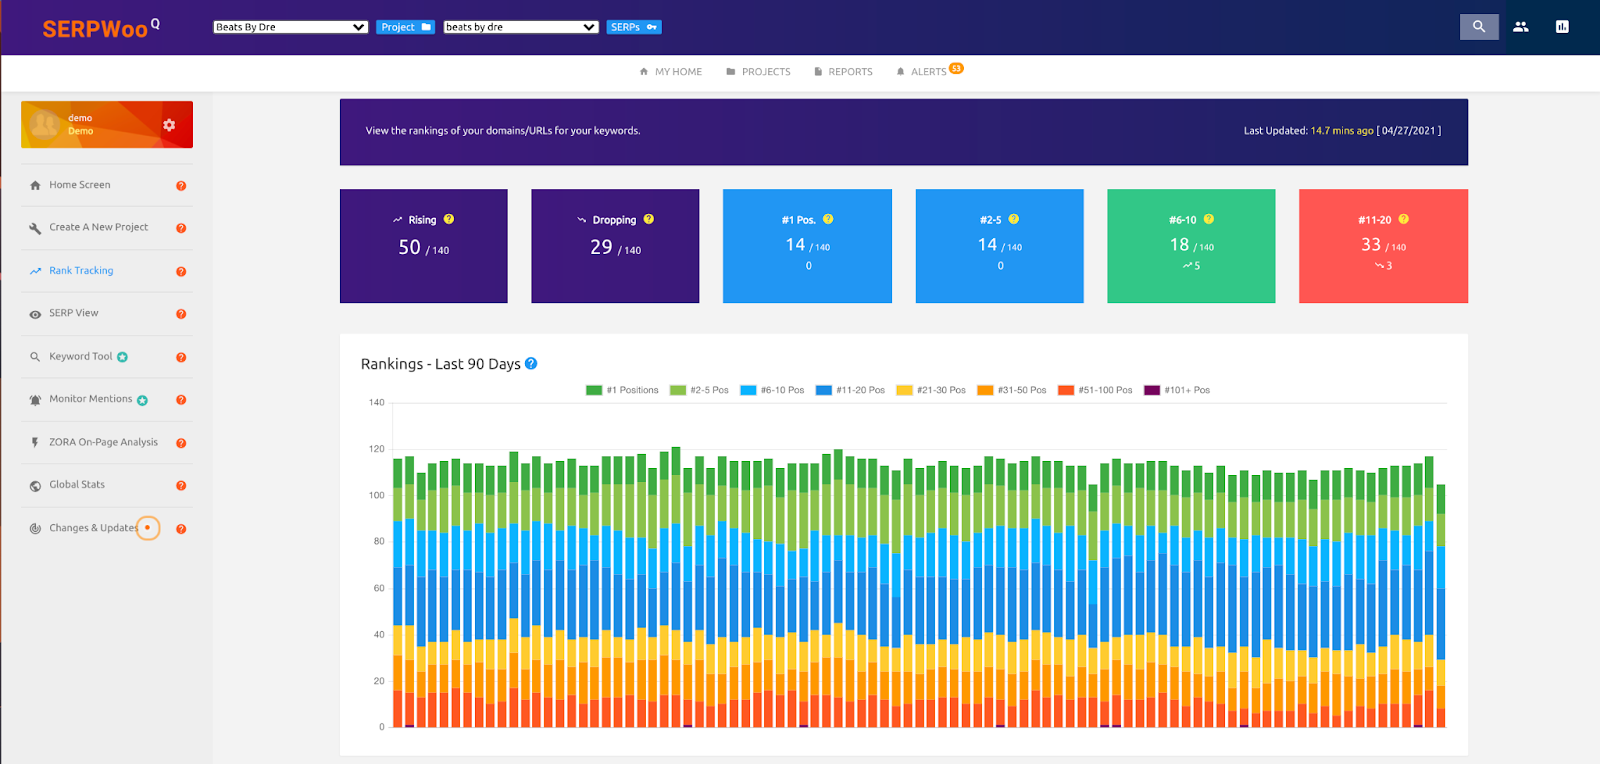
Task: Click the Last Updated 14.7 mins ago text
Action: tap(1342, 131)
